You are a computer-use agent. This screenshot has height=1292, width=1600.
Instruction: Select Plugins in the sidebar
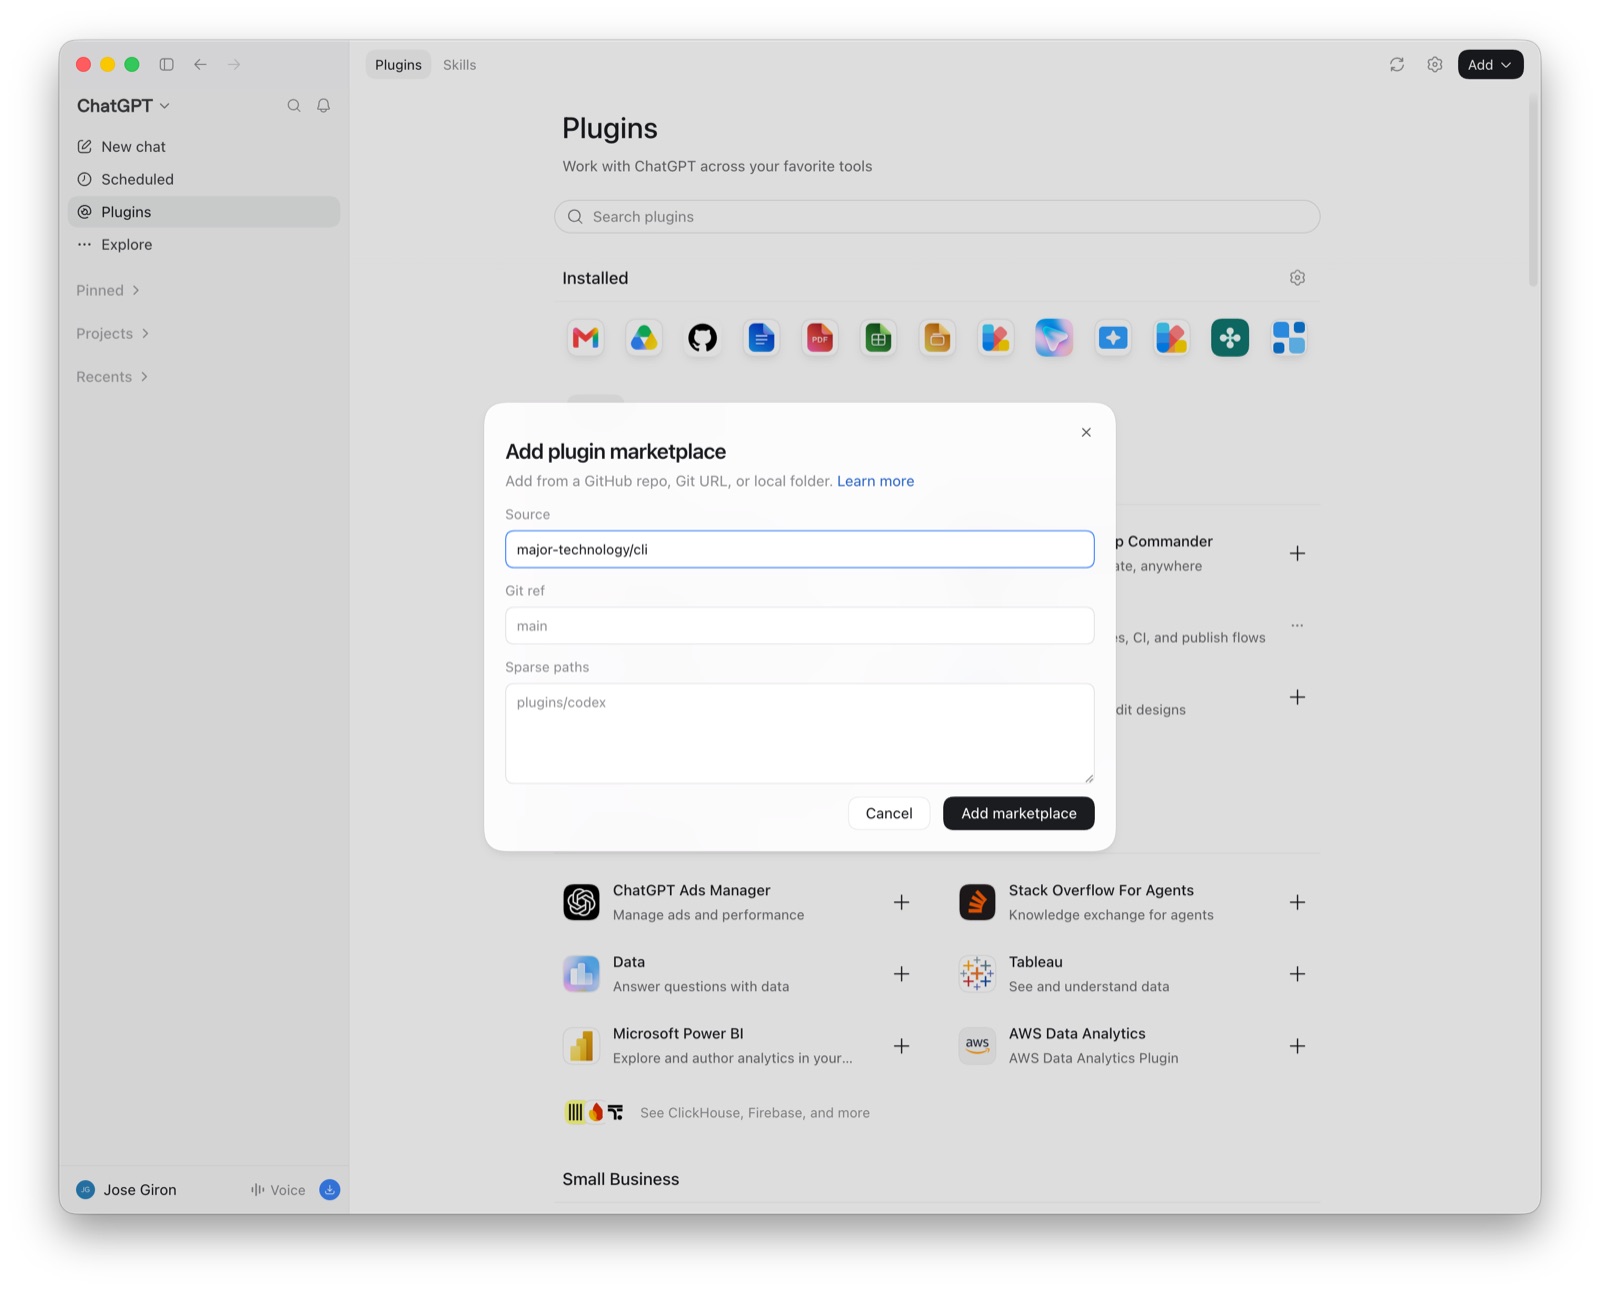click(x=204, y=212)
